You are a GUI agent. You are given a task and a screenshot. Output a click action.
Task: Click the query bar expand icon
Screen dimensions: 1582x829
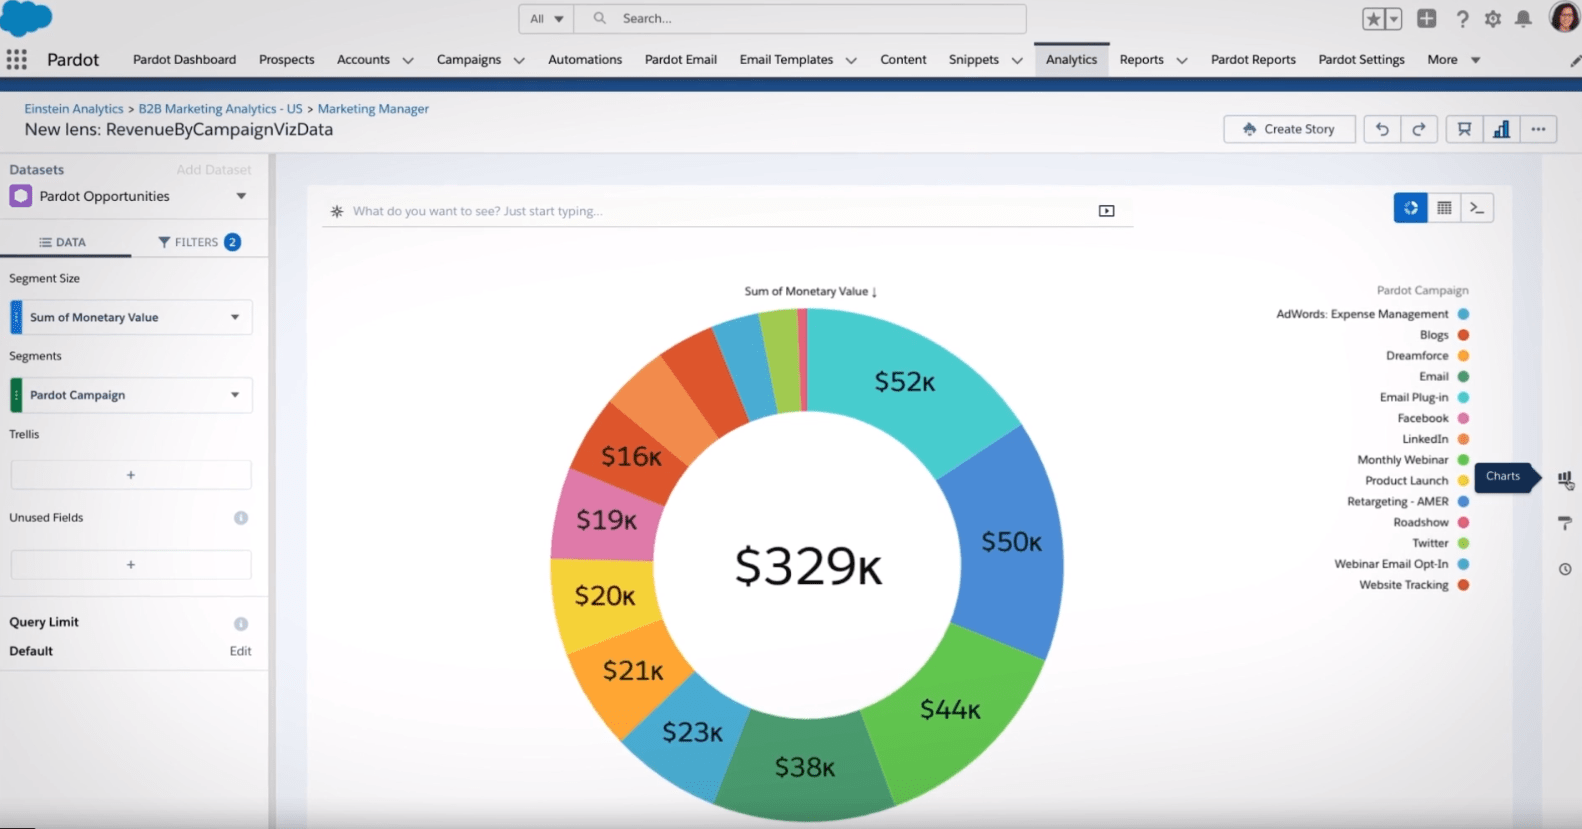click(1106, 211)
